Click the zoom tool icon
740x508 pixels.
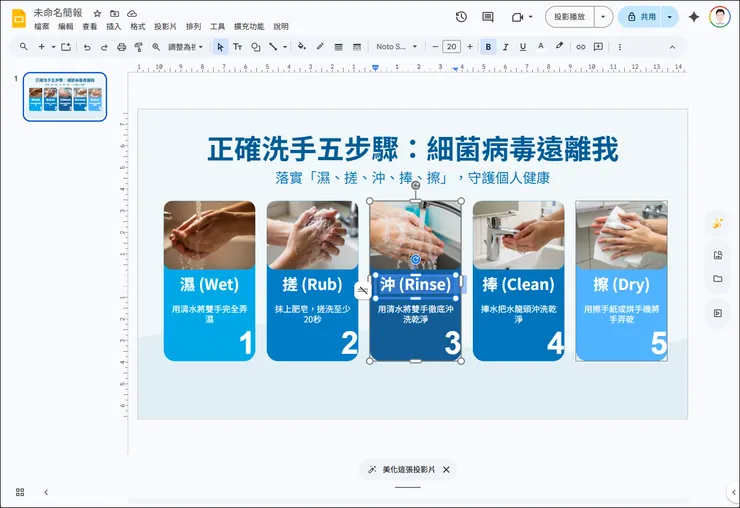[x=156, y=47]
